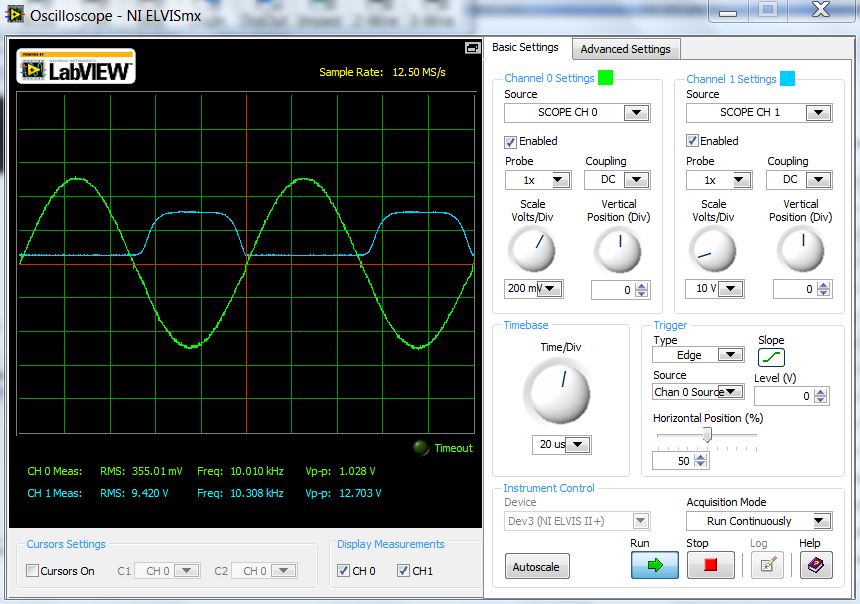
Task: Click the Channel 0 Vertical Position value field
Action: 613,290
